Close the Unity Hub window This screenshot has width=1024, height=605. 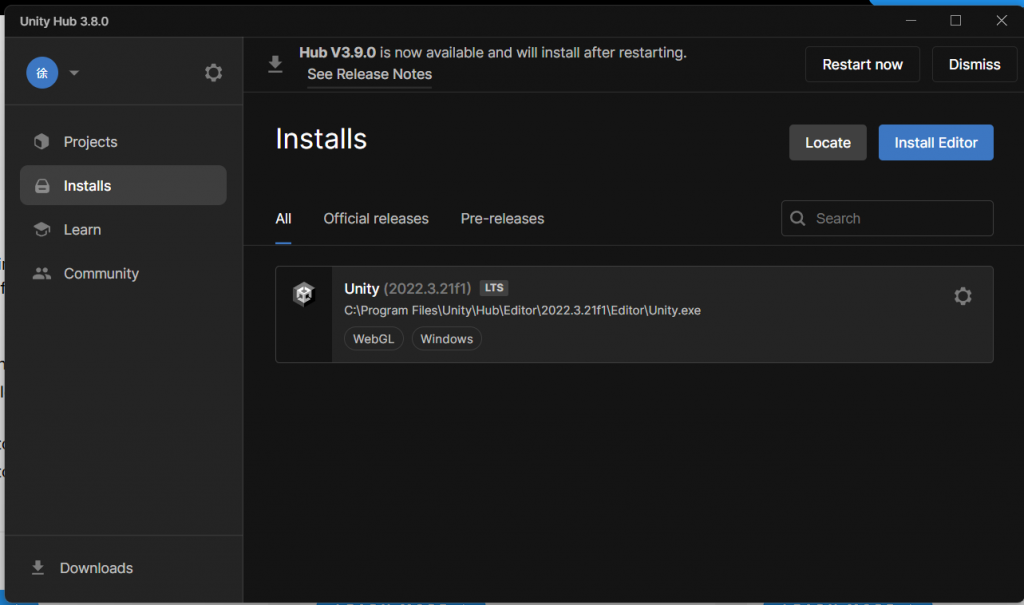(x=1000, y=21)
